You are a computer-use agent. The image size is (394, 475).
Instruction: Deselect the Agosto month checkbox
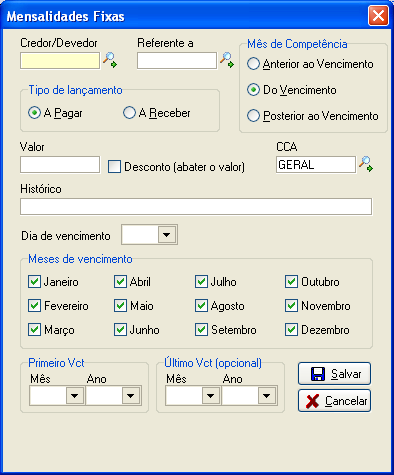tap(201, 306)
